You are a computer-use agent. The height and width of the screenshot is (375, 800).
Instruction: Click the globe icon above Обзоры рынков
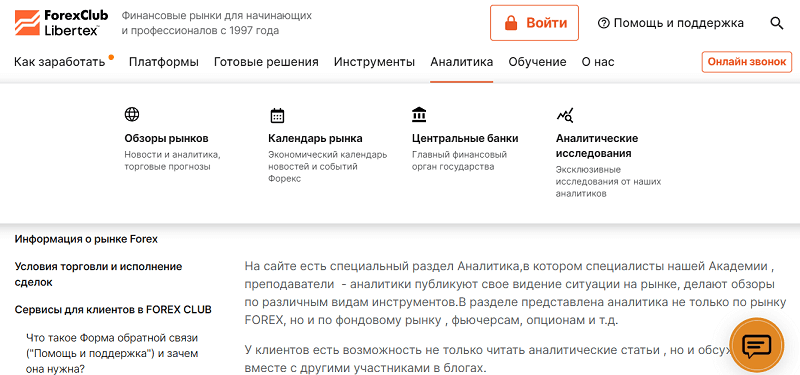tap(132, 114)
